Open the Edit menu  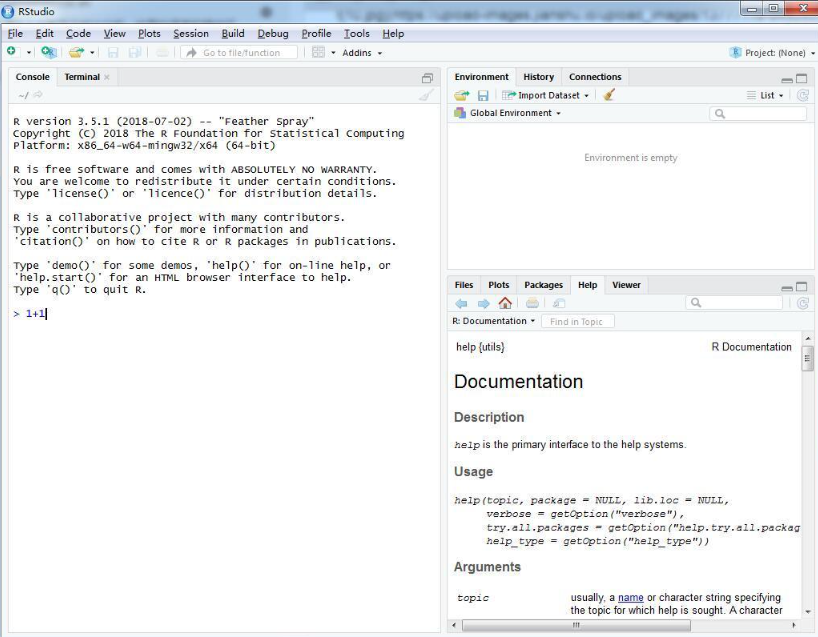[x=44, y=33]
